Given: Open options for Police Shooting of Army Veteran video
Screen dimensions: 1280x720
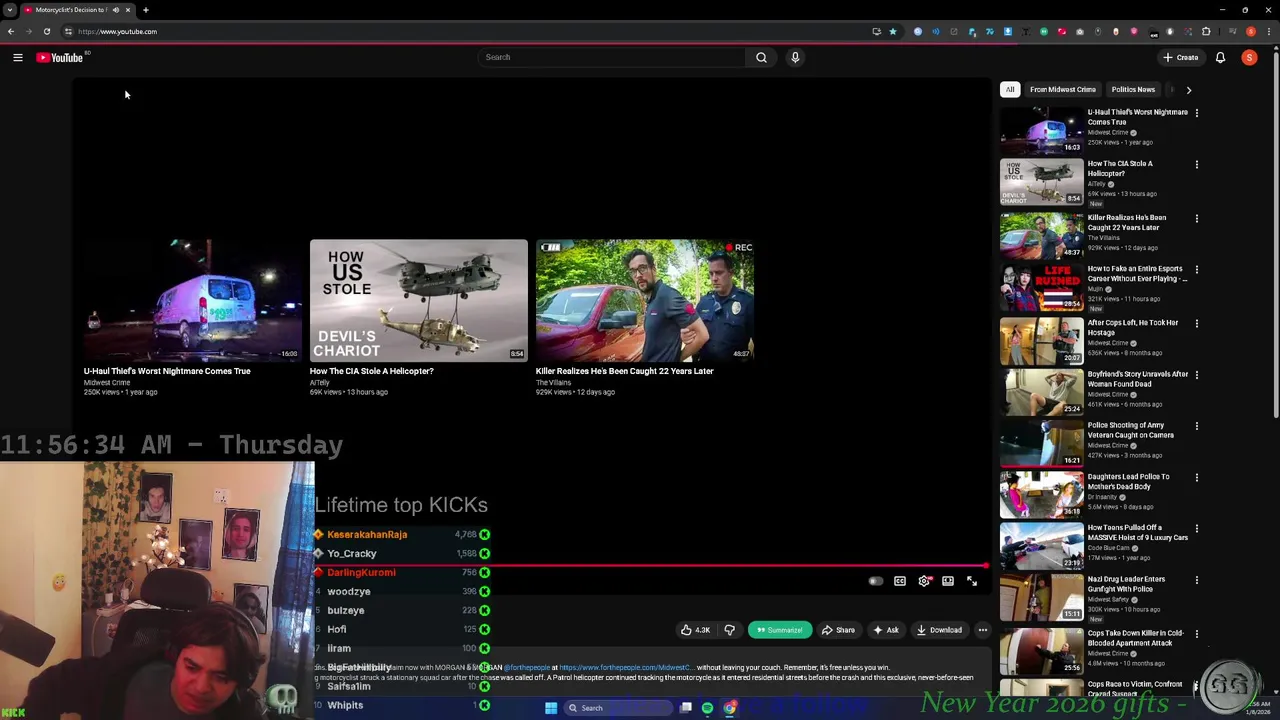Looking at the screenshot, I should [1196, 427].
